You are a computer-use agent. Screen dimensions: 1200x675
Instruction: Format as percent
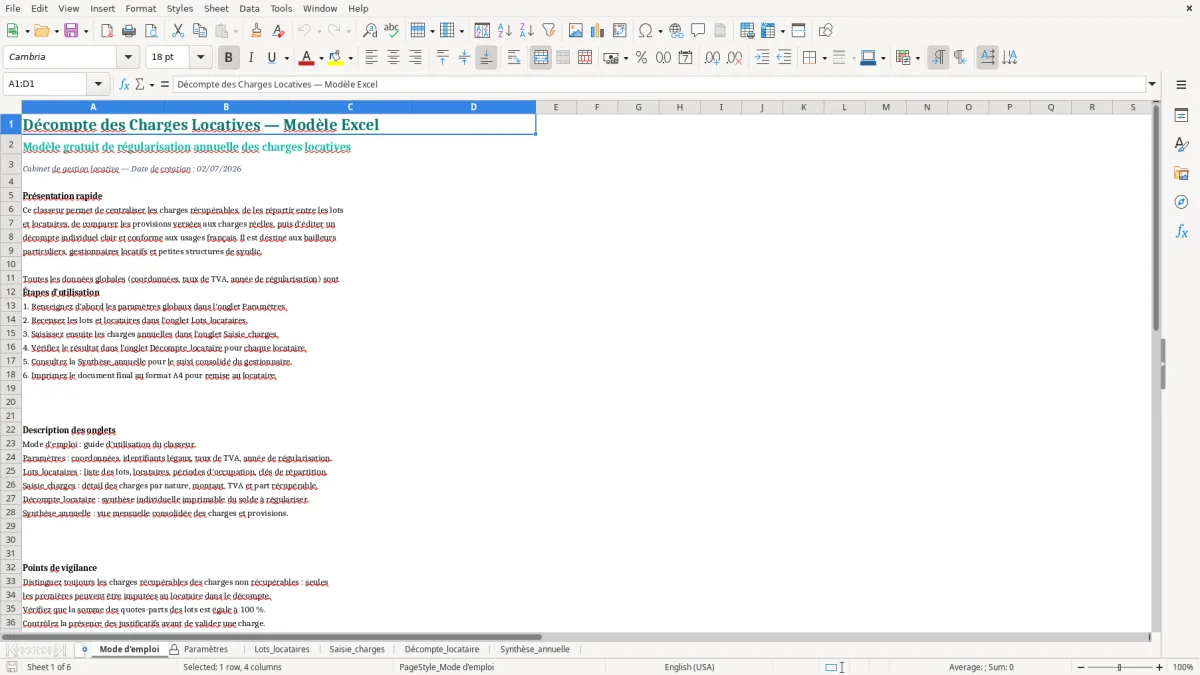(x=641, y=58)
